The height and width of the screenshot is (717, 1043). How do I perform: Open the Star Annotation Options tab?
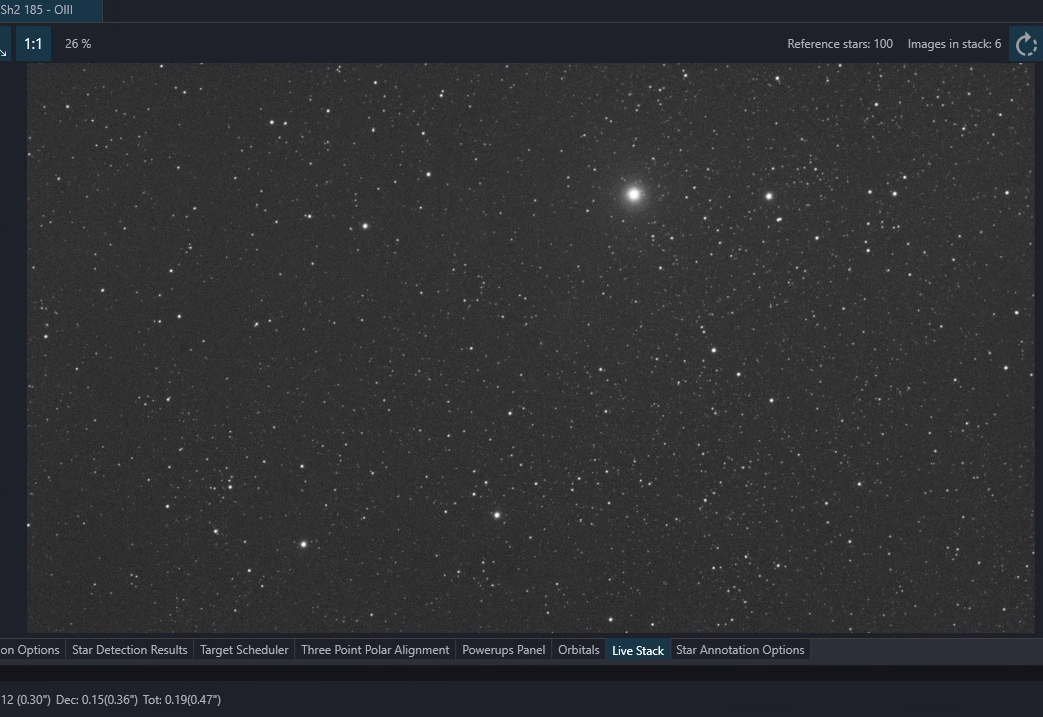point(740,650)
